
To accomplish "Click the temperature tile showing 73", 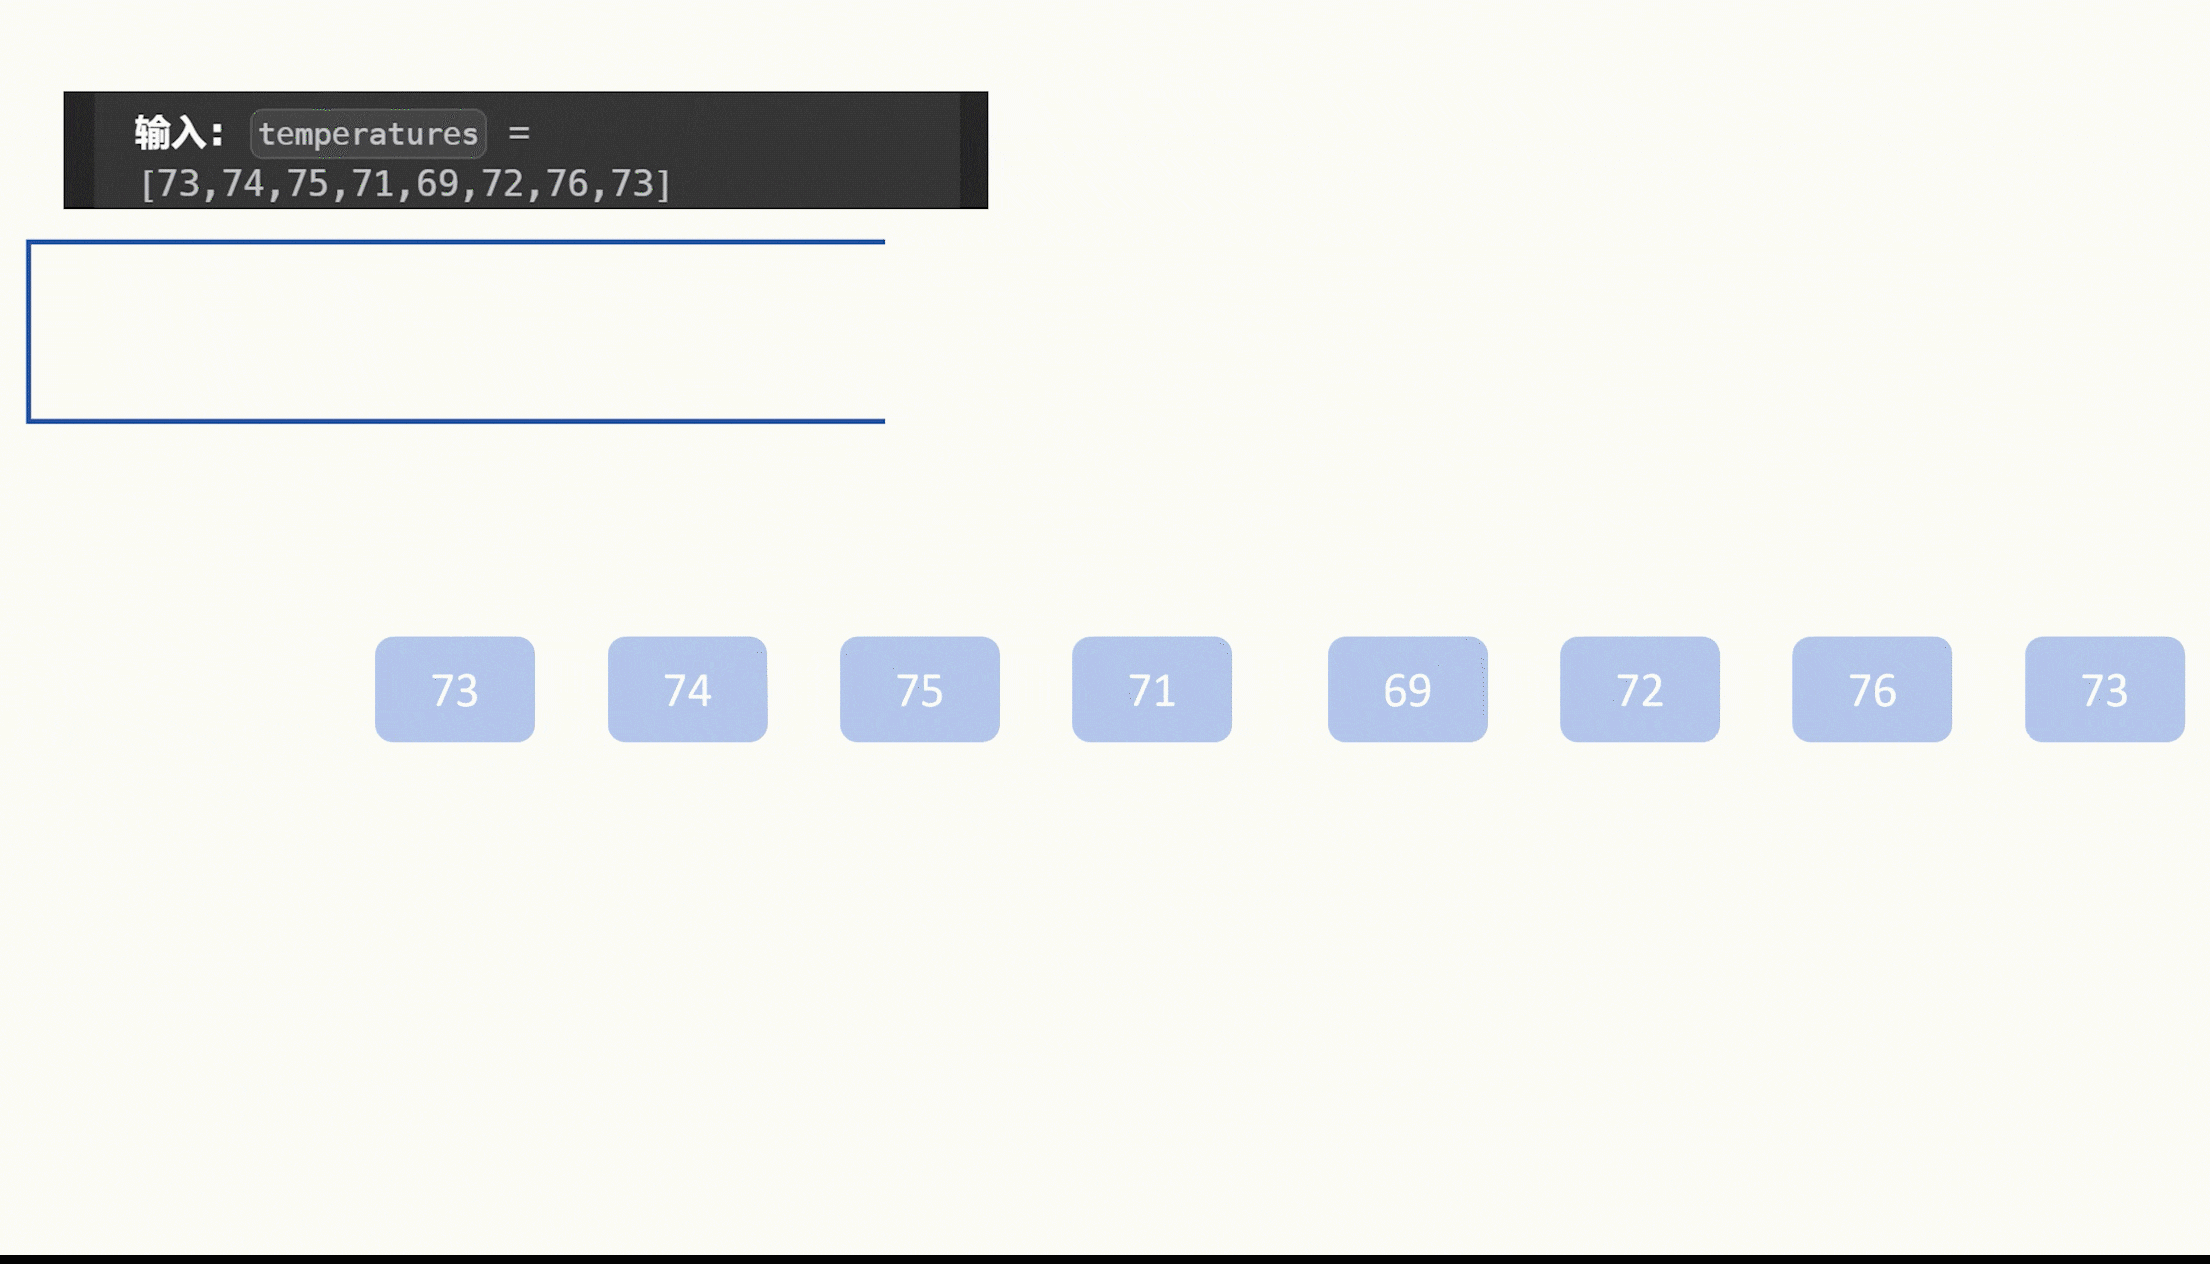I will coord(454,689).
